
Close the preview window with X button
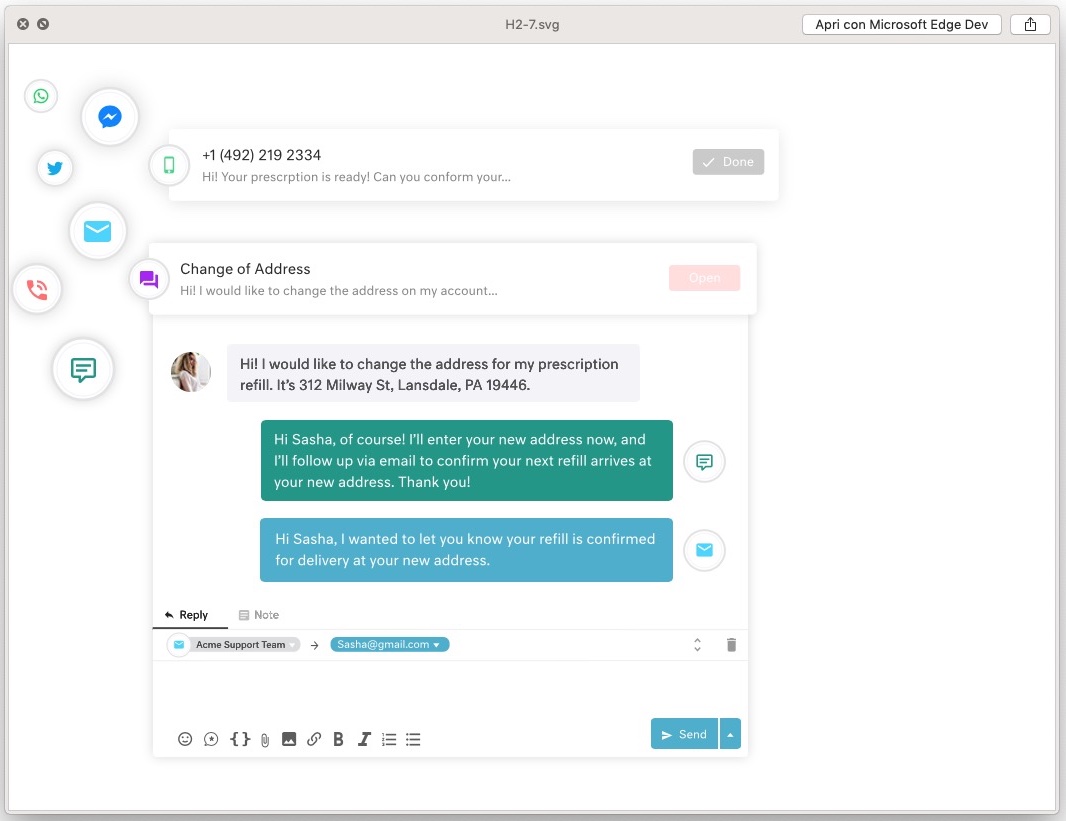[23, 24]
